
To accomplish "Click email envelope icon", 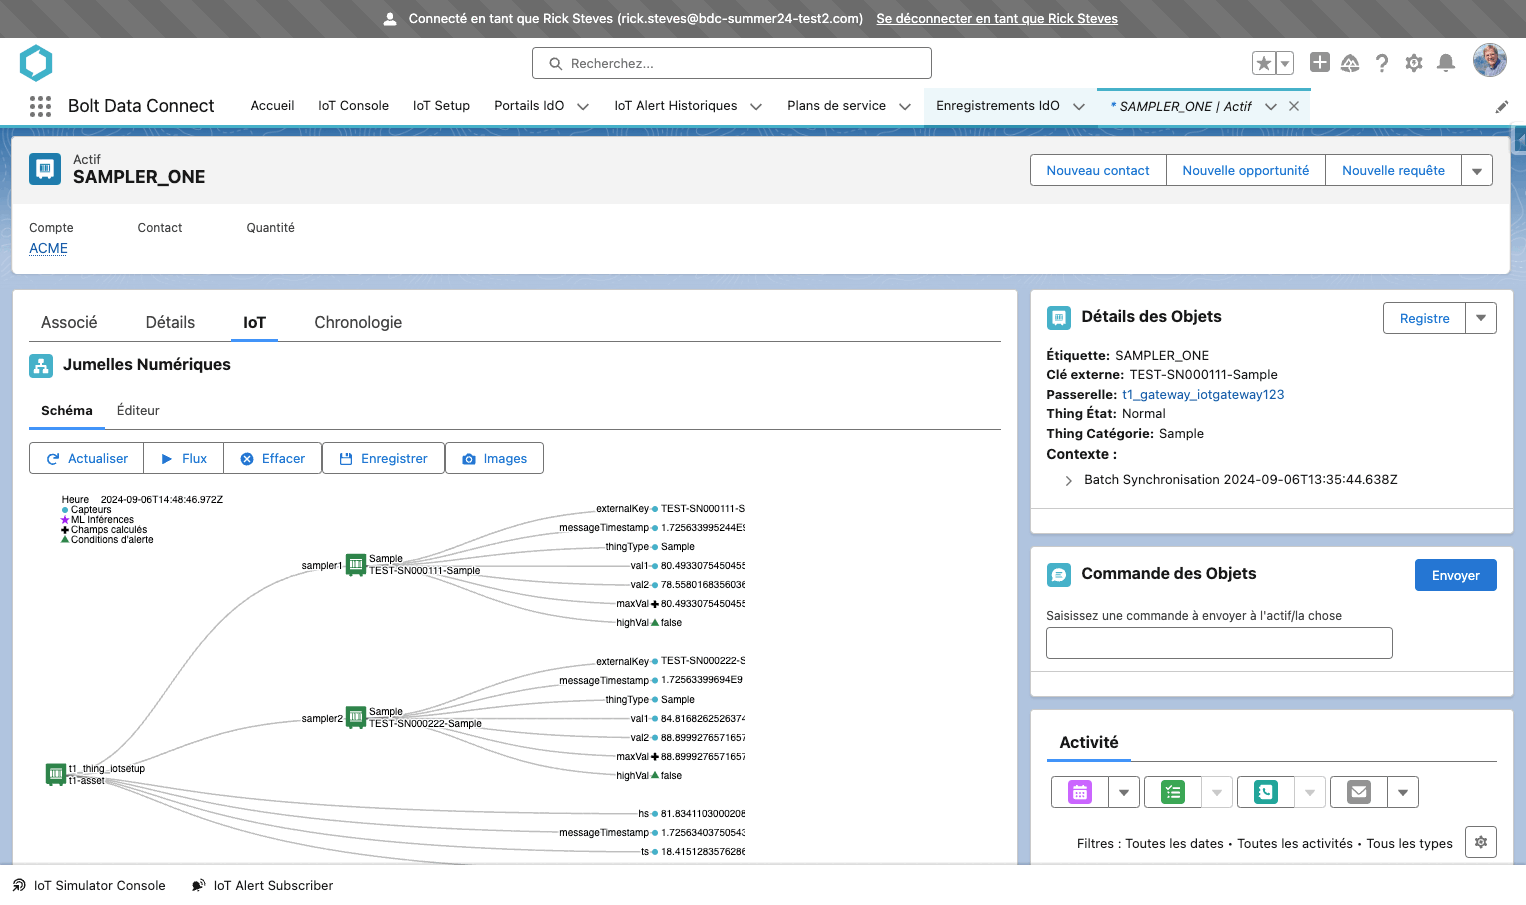I will point(1359,792).
